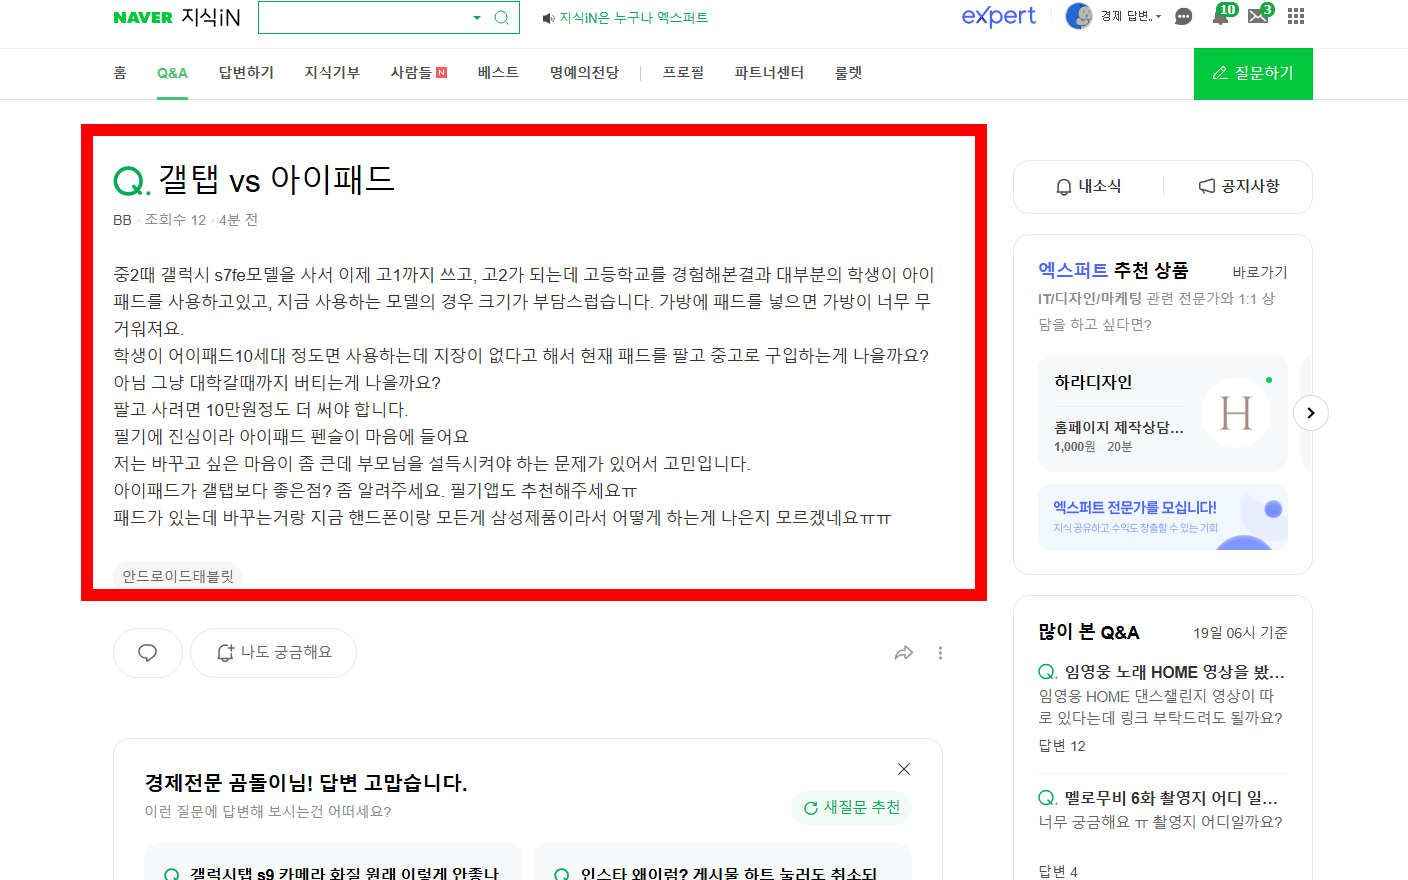The height and width of the screenshot is (880, 1408).
Task: Open the three-dot more options menu
Action: pyautogui.click(x=940, y=653)
